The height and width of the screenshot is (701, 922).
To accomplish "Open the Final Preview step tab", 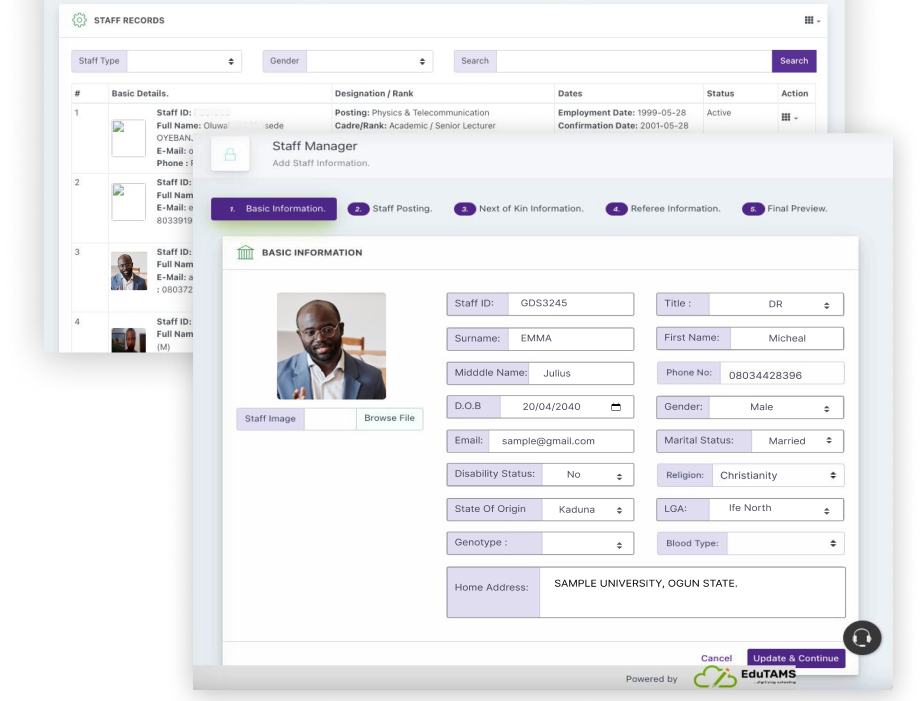I will click(785, 209).
